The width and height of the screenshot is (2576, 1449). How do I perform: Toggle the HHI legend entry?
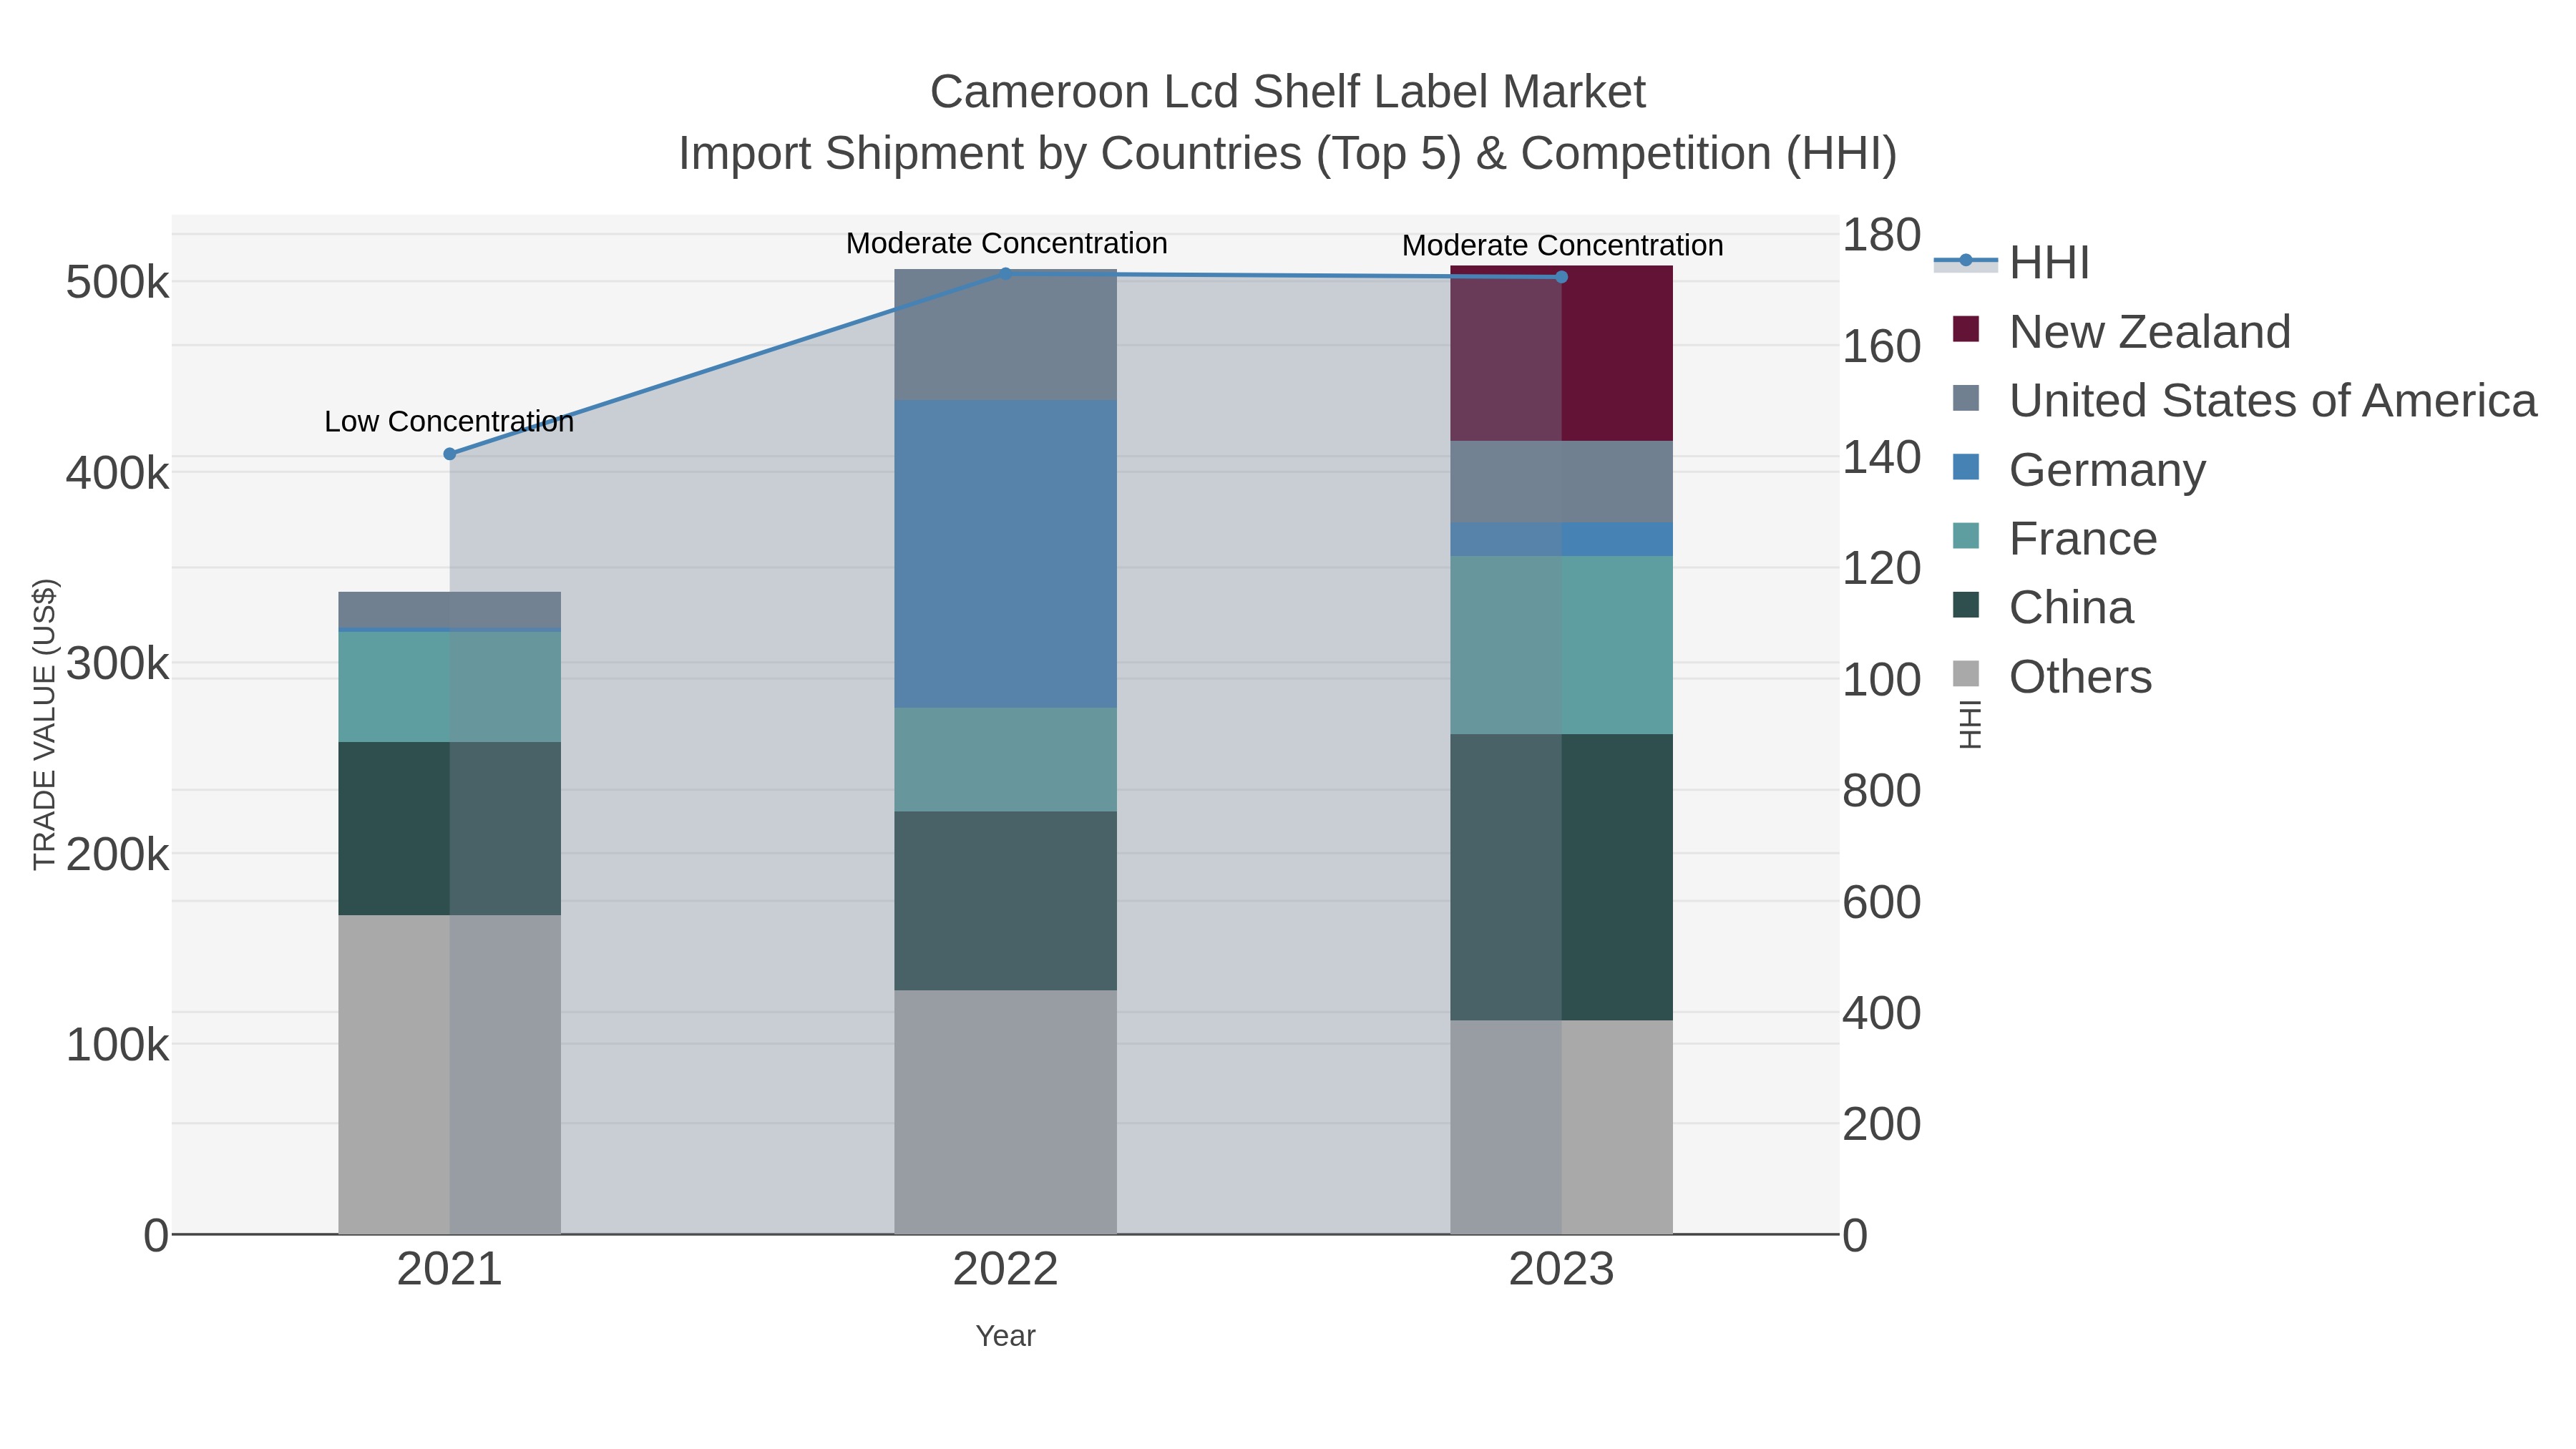(2011, 262)
